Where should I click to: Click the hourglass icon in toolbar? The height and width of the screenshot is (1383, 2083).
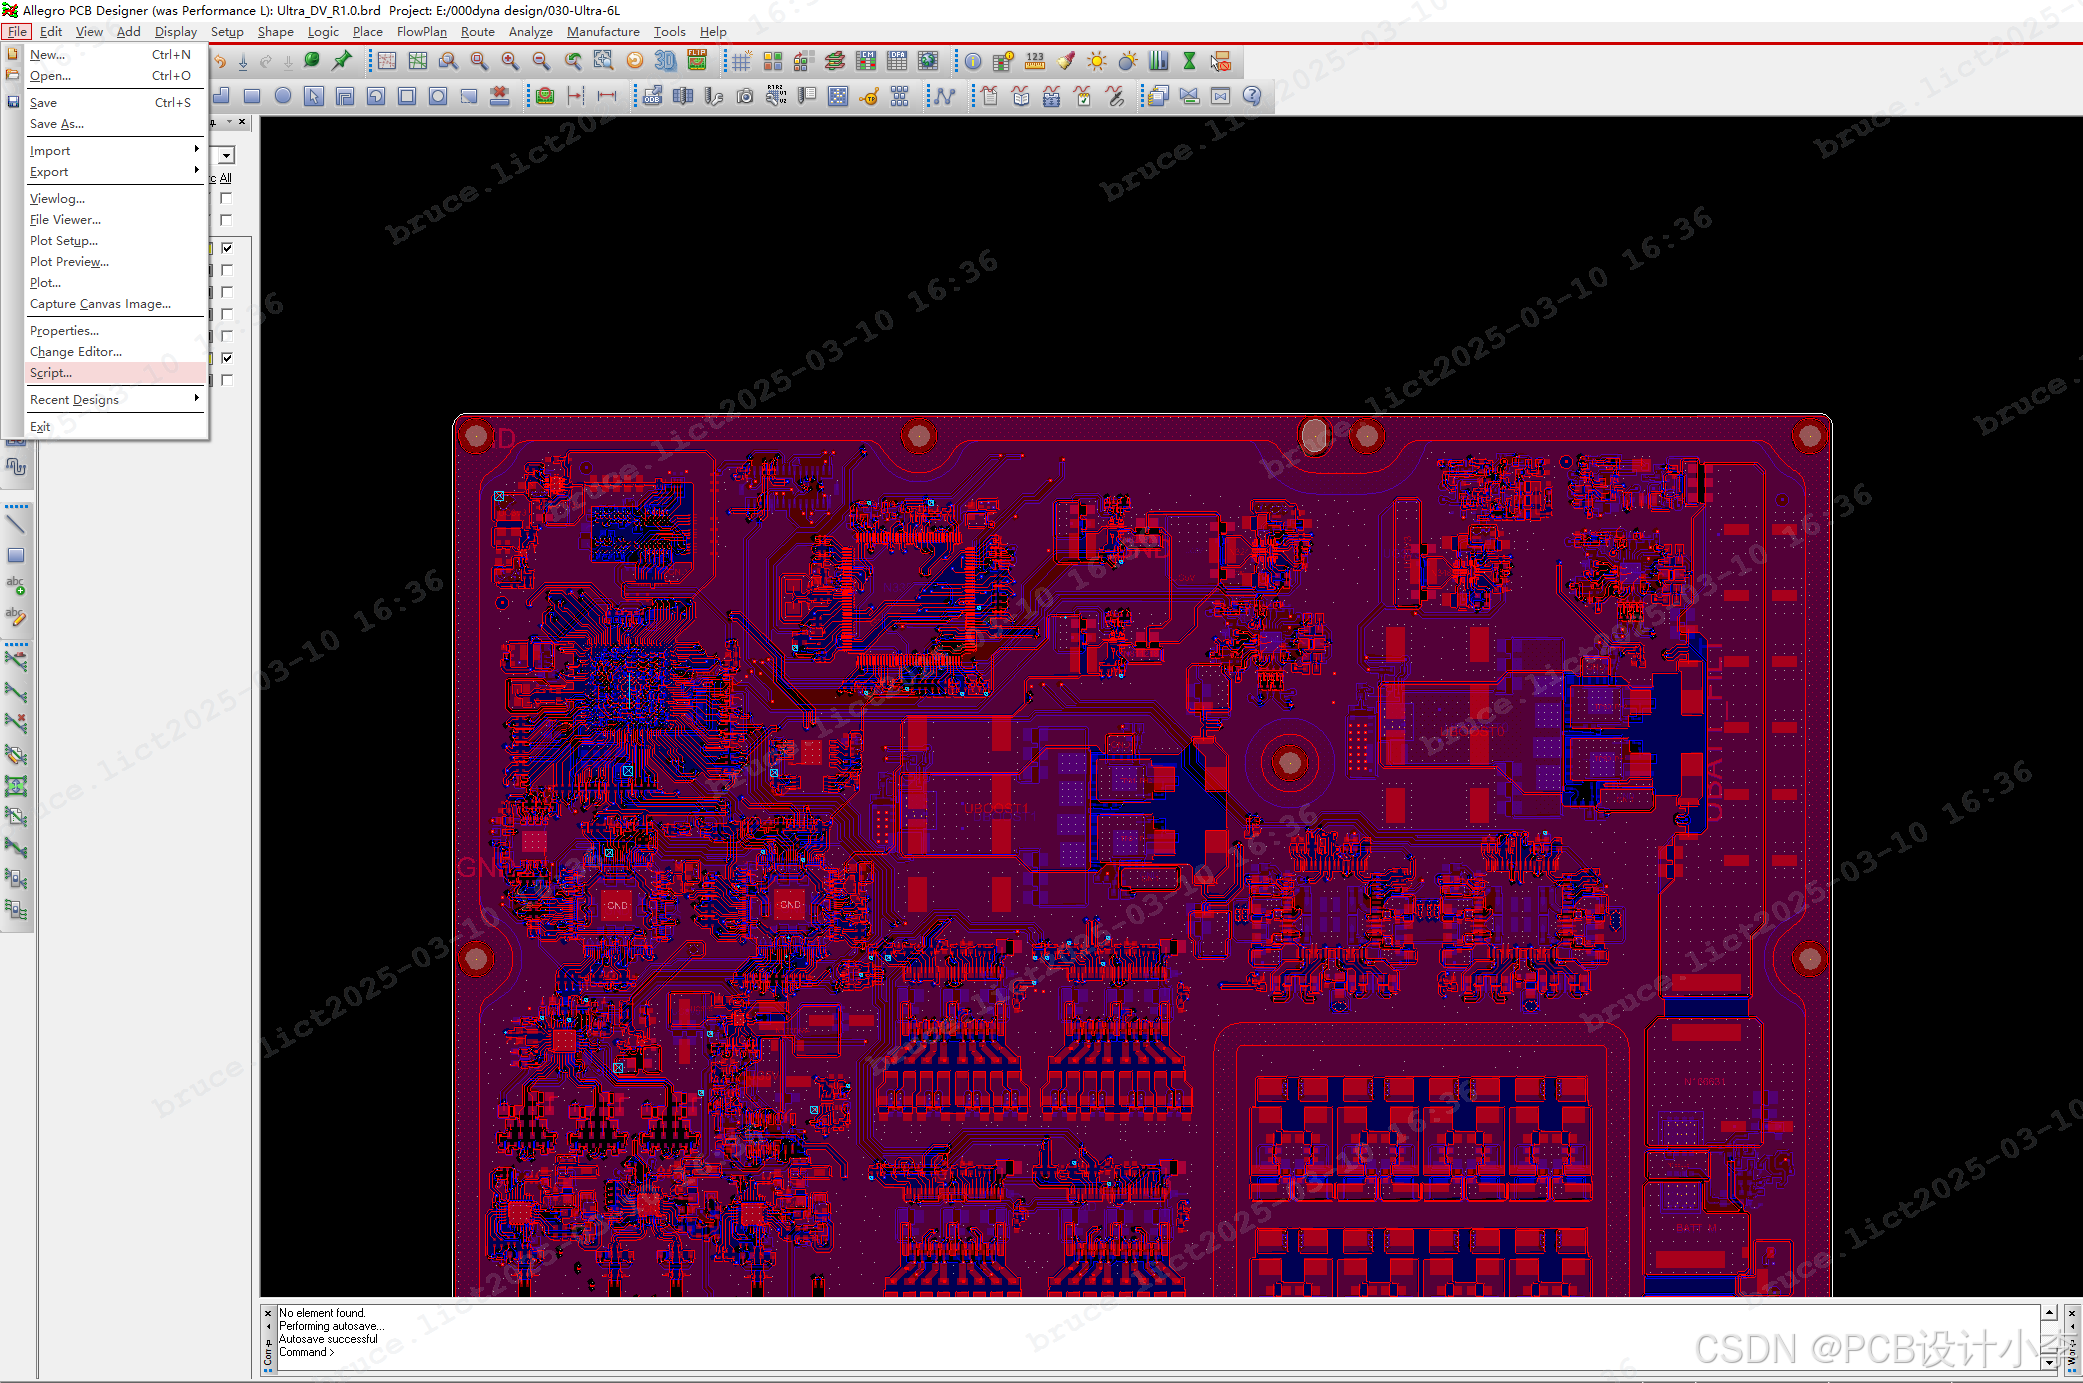click(x=1189, y=61)
